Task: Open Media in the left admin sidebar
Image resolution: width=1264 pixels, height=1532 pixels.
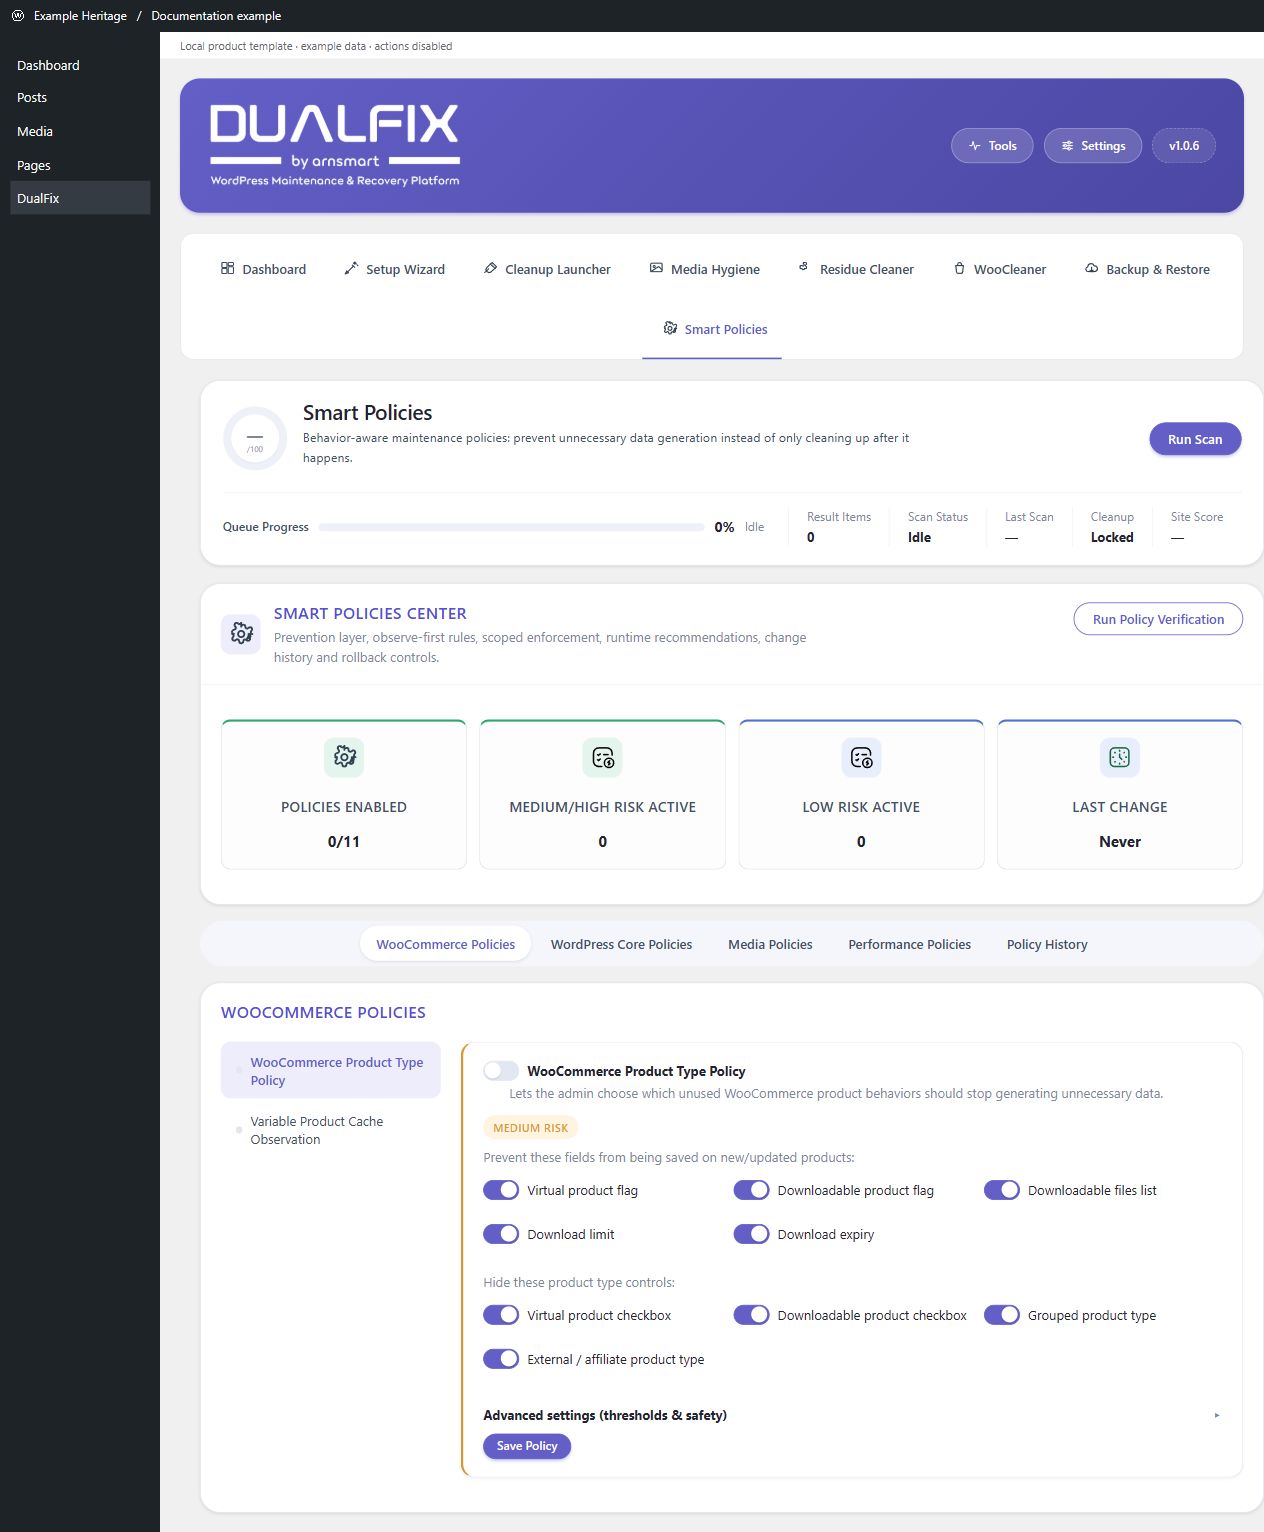Action: click(80, 131)
